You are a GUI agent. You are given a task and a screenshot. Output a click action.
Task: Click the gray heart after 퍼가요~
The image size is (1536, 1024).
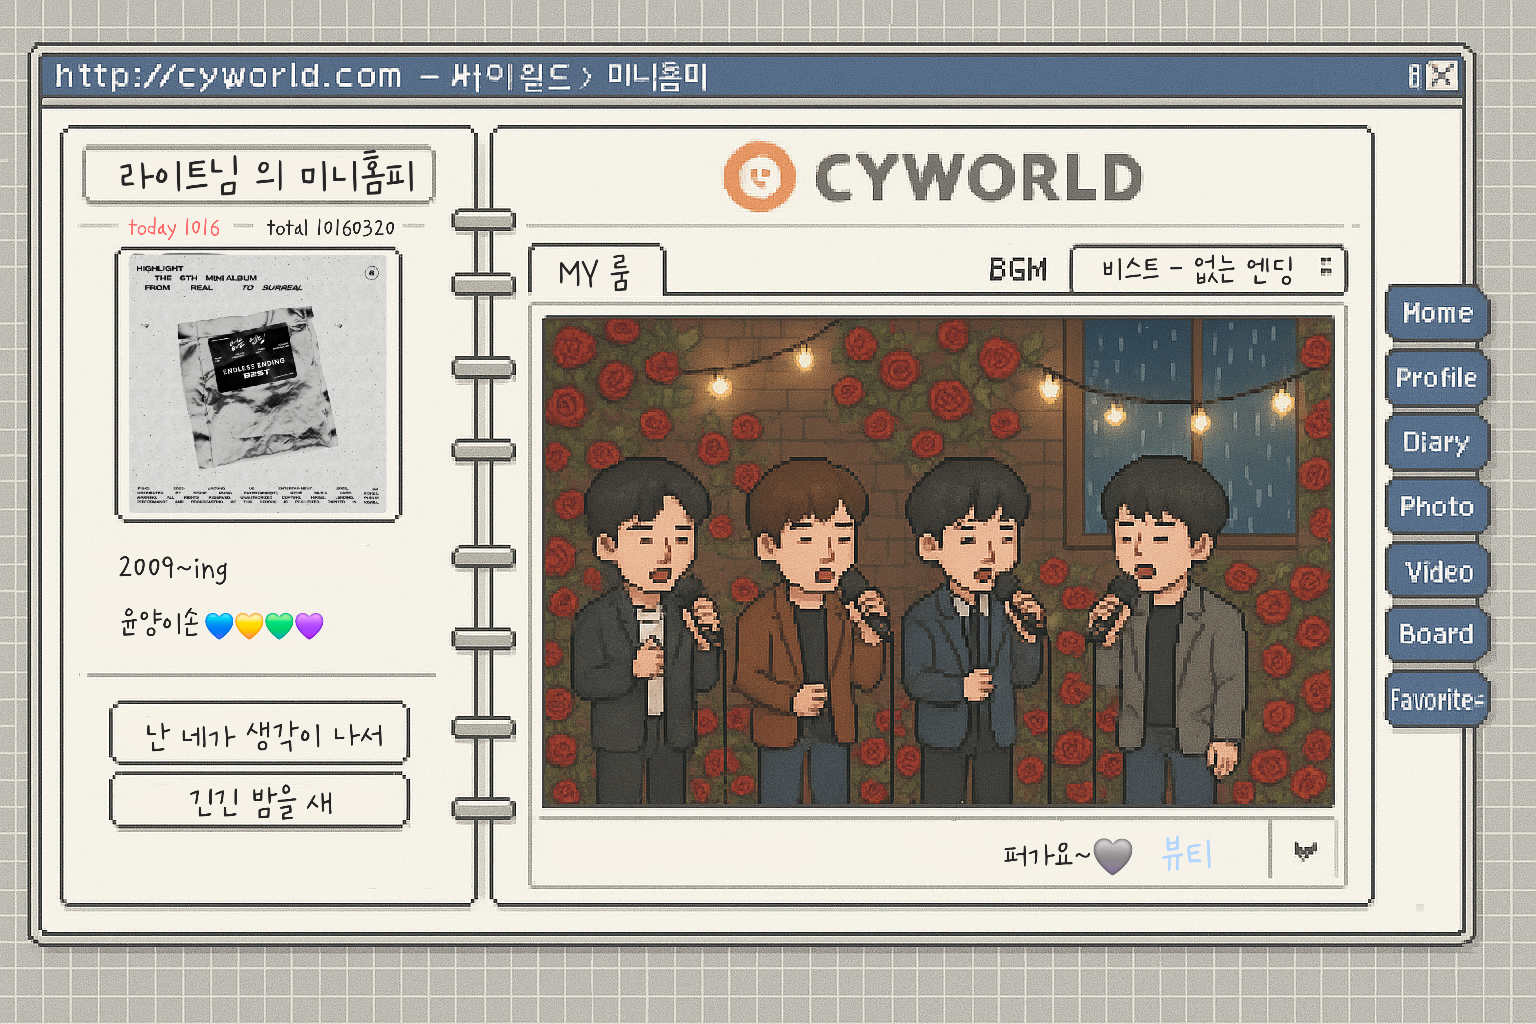pos(1113,856)
